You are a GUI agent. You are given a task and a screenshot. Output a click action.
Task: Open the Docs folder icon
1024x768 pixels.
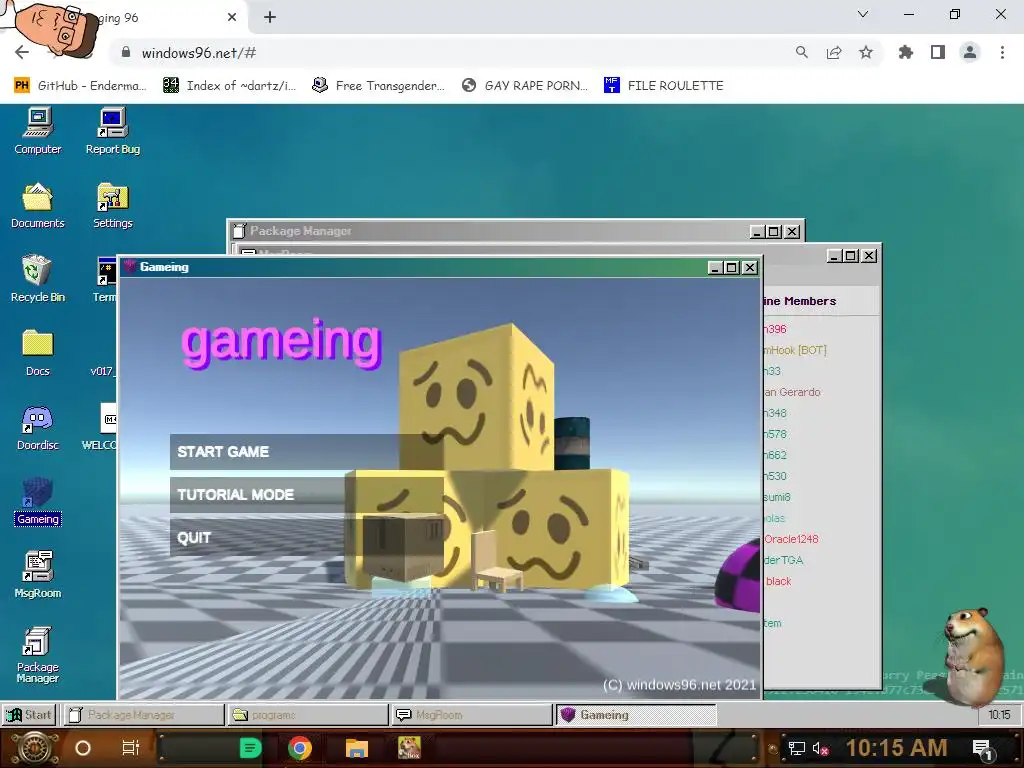38,353
